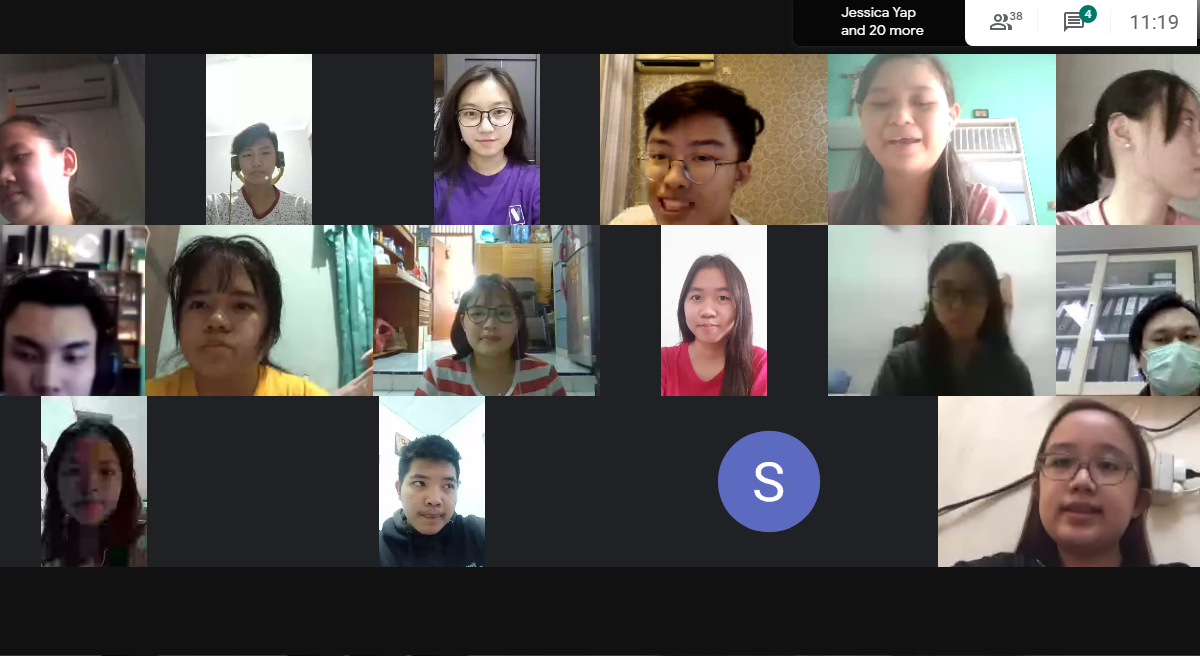Screen dimensions: 1200x656
Task: Select the participant against the teal wall
Action: 942,139
